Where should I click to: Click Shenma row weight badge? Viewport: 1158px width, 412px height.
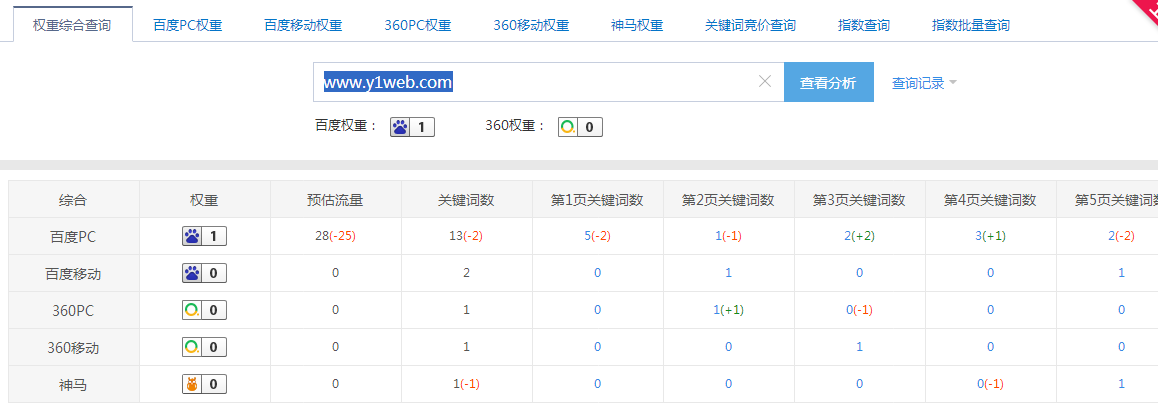(204, 384)
